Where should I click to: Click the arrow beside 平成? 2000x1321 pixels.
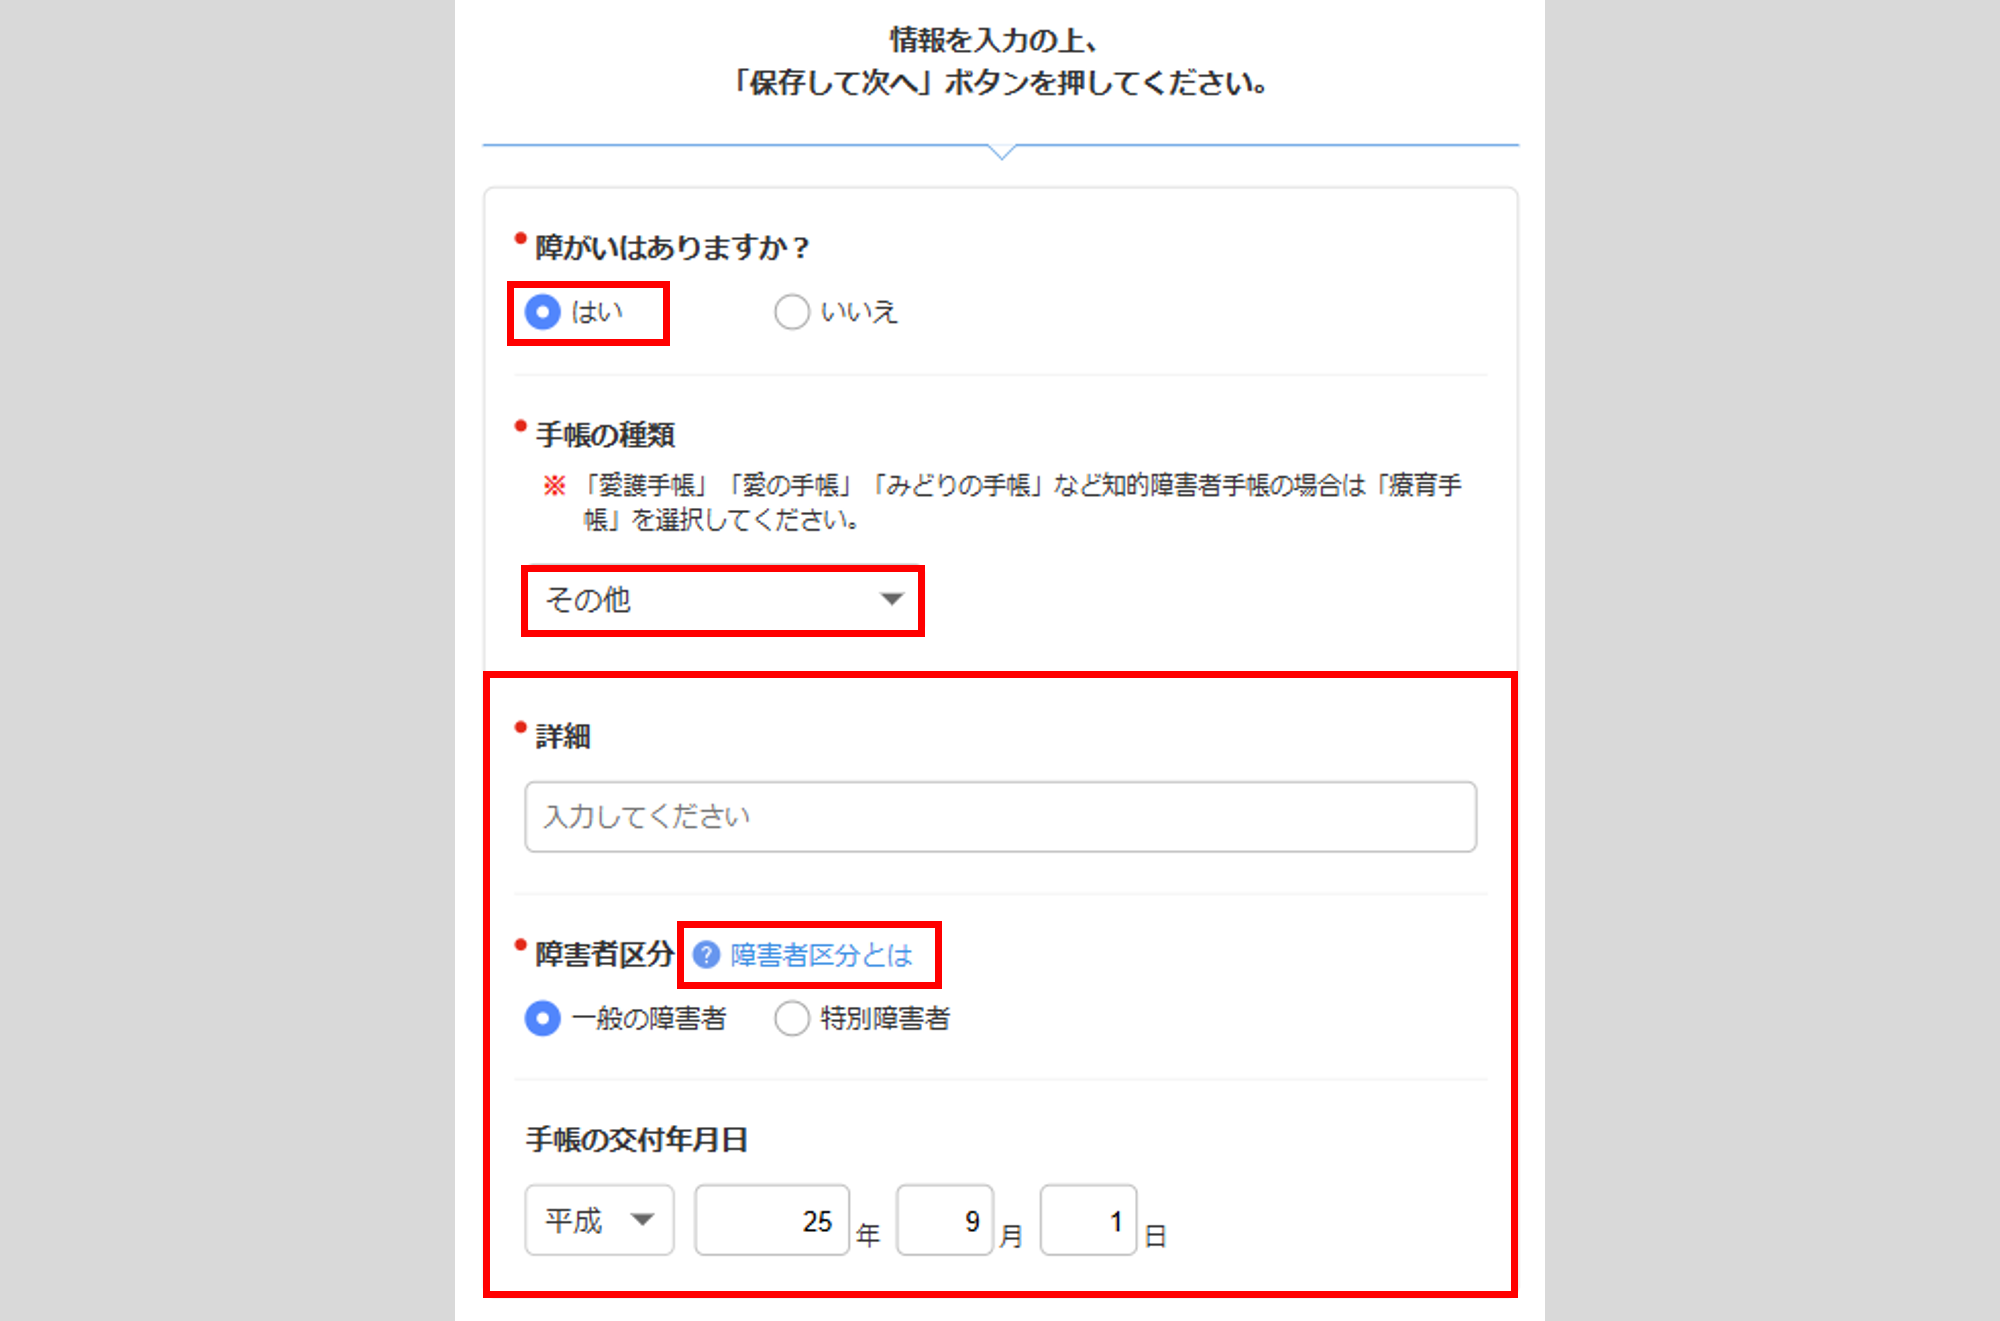[x=642, y=1220]
